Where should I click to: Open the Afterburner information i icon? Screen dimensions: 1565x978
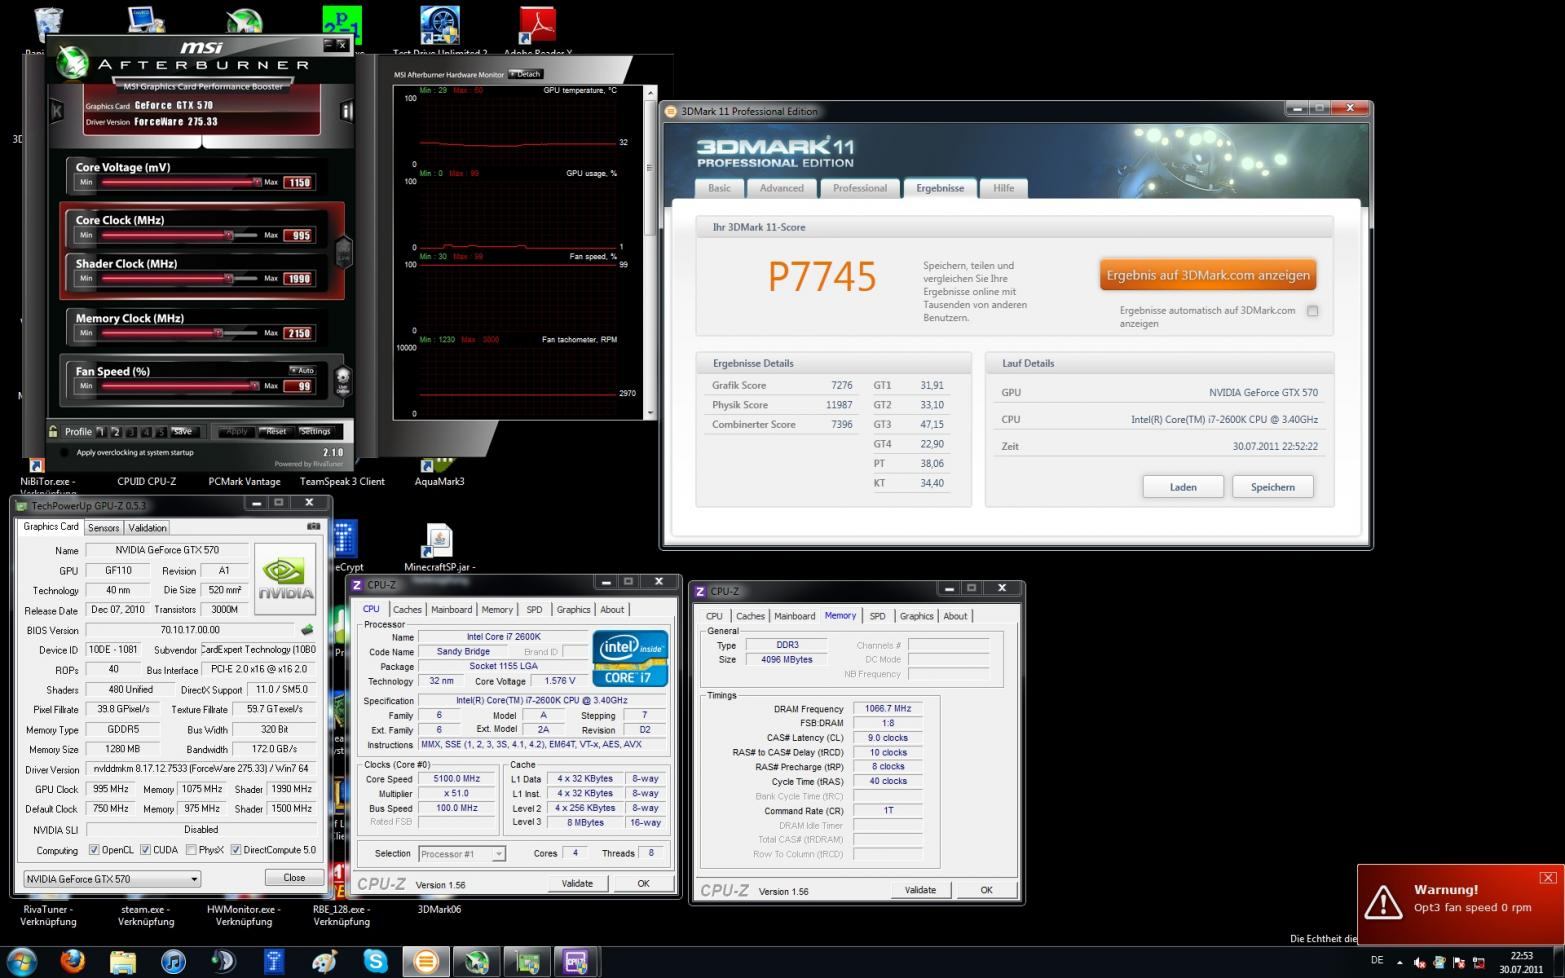(346, 111)
